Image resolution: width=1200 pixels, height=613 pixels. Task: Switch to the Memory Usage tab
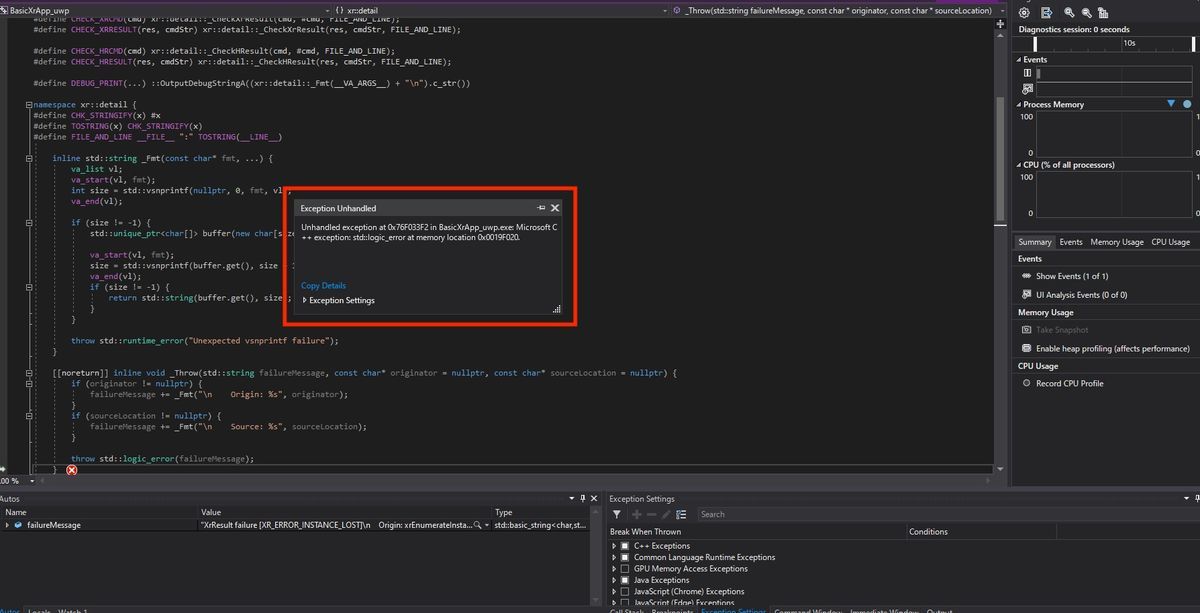(x=1116, y=241)
